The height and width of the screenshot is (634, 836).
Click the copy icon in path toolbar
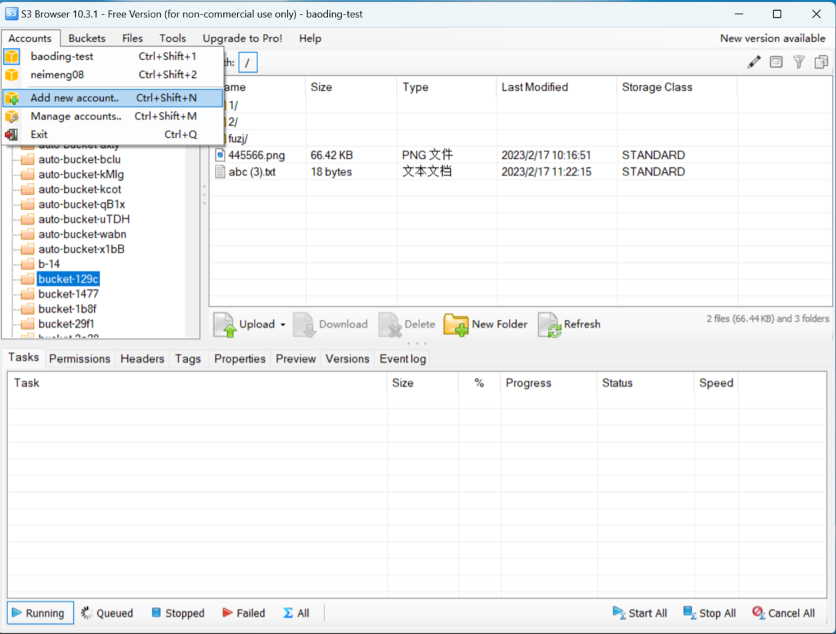(x=821, y=62)
